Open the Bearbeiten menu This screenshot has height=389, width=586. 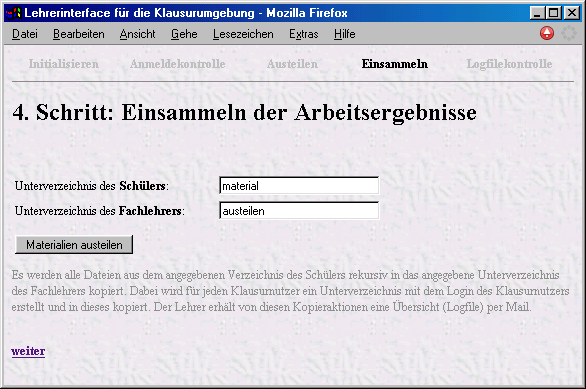[78, 34]
